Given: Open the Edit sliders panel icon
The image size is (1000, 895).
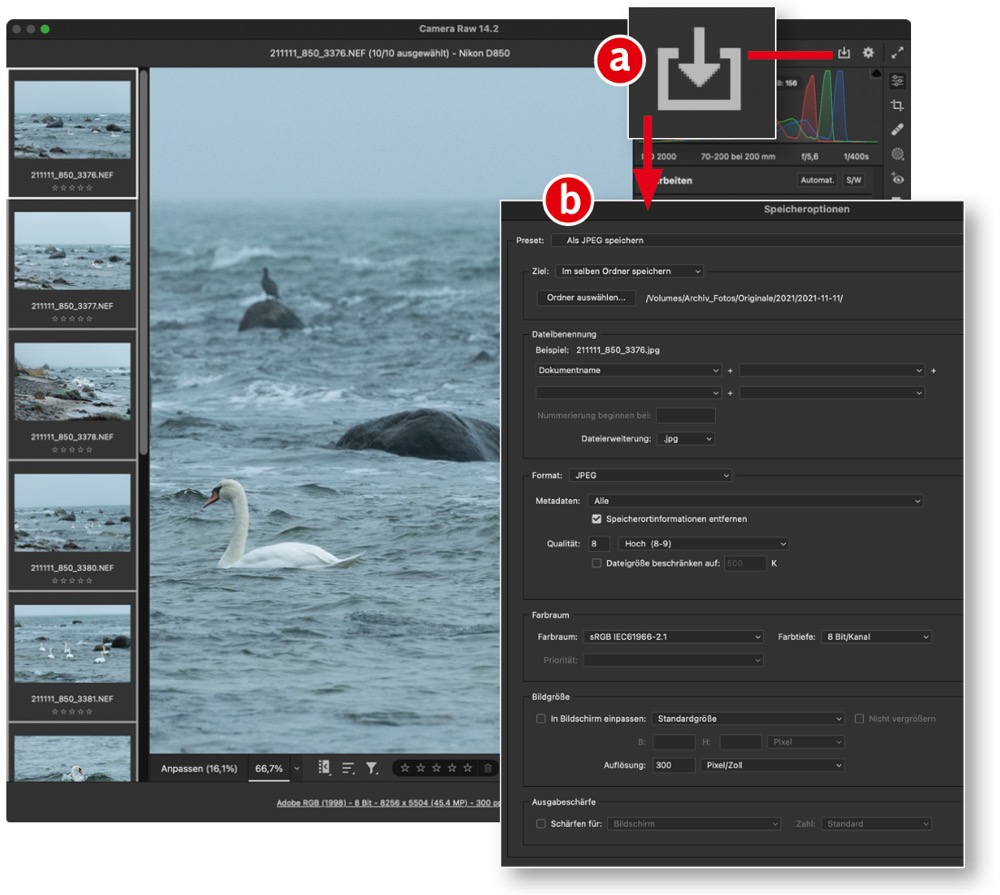Looking at the screenshot, I should point(897,81).
